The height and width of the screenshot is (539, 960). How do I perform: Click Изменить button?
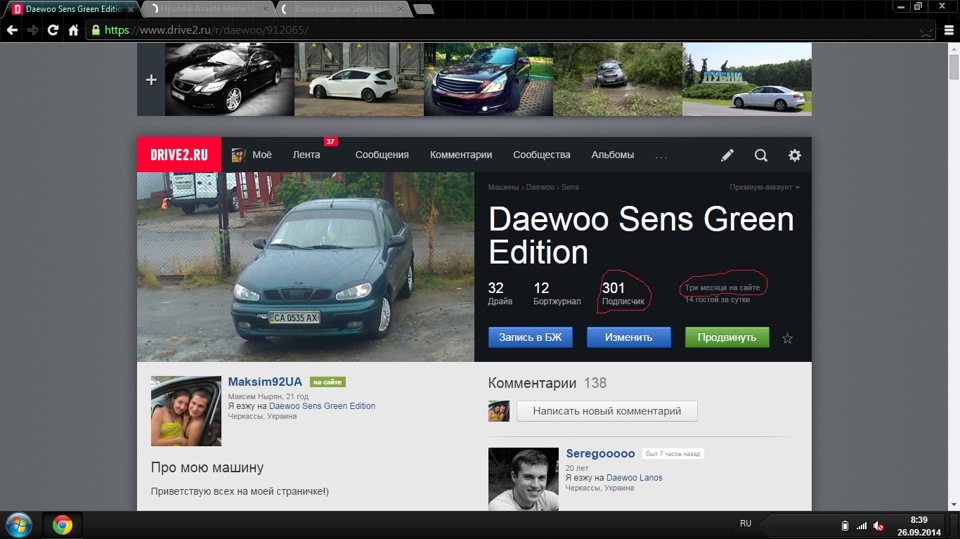pos(629,337)
